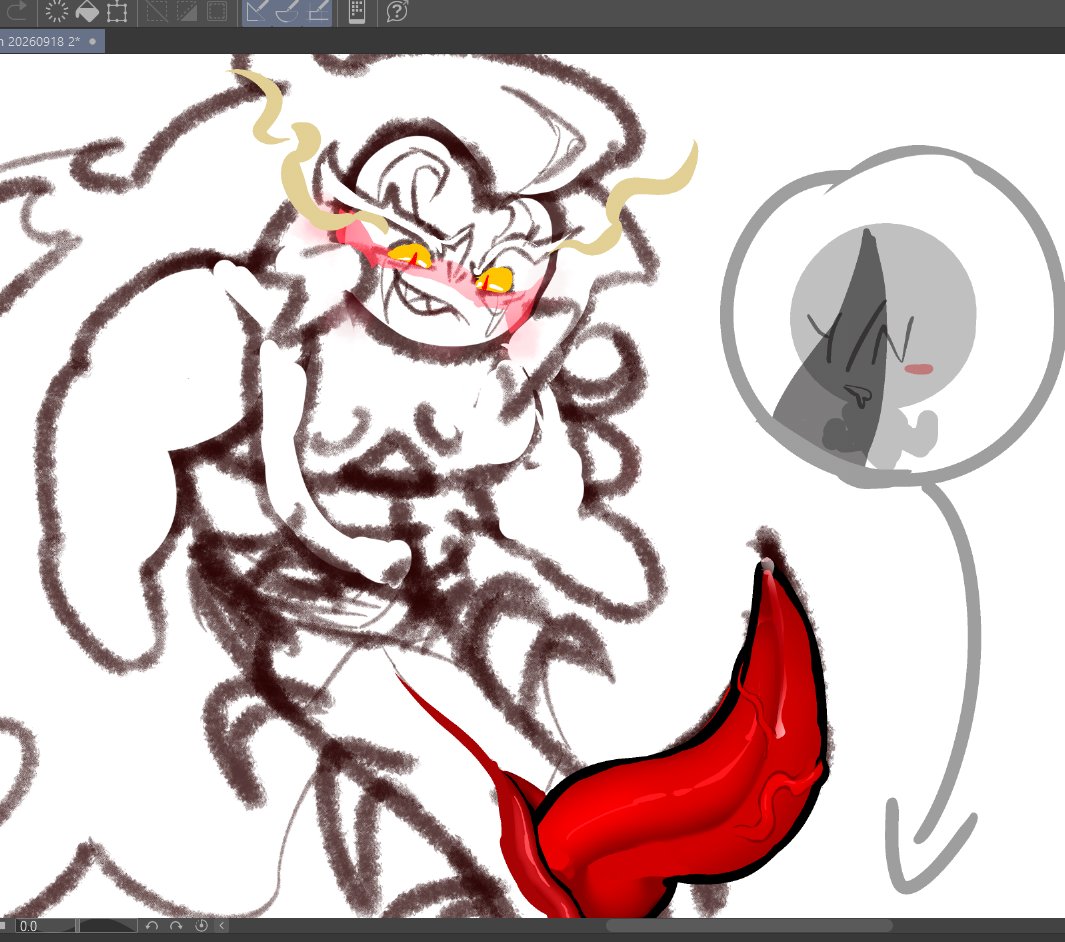Toggle Snap to Grid
Image resolution: width=1065 pixels, height=942 pixels.
click(317, 11)
